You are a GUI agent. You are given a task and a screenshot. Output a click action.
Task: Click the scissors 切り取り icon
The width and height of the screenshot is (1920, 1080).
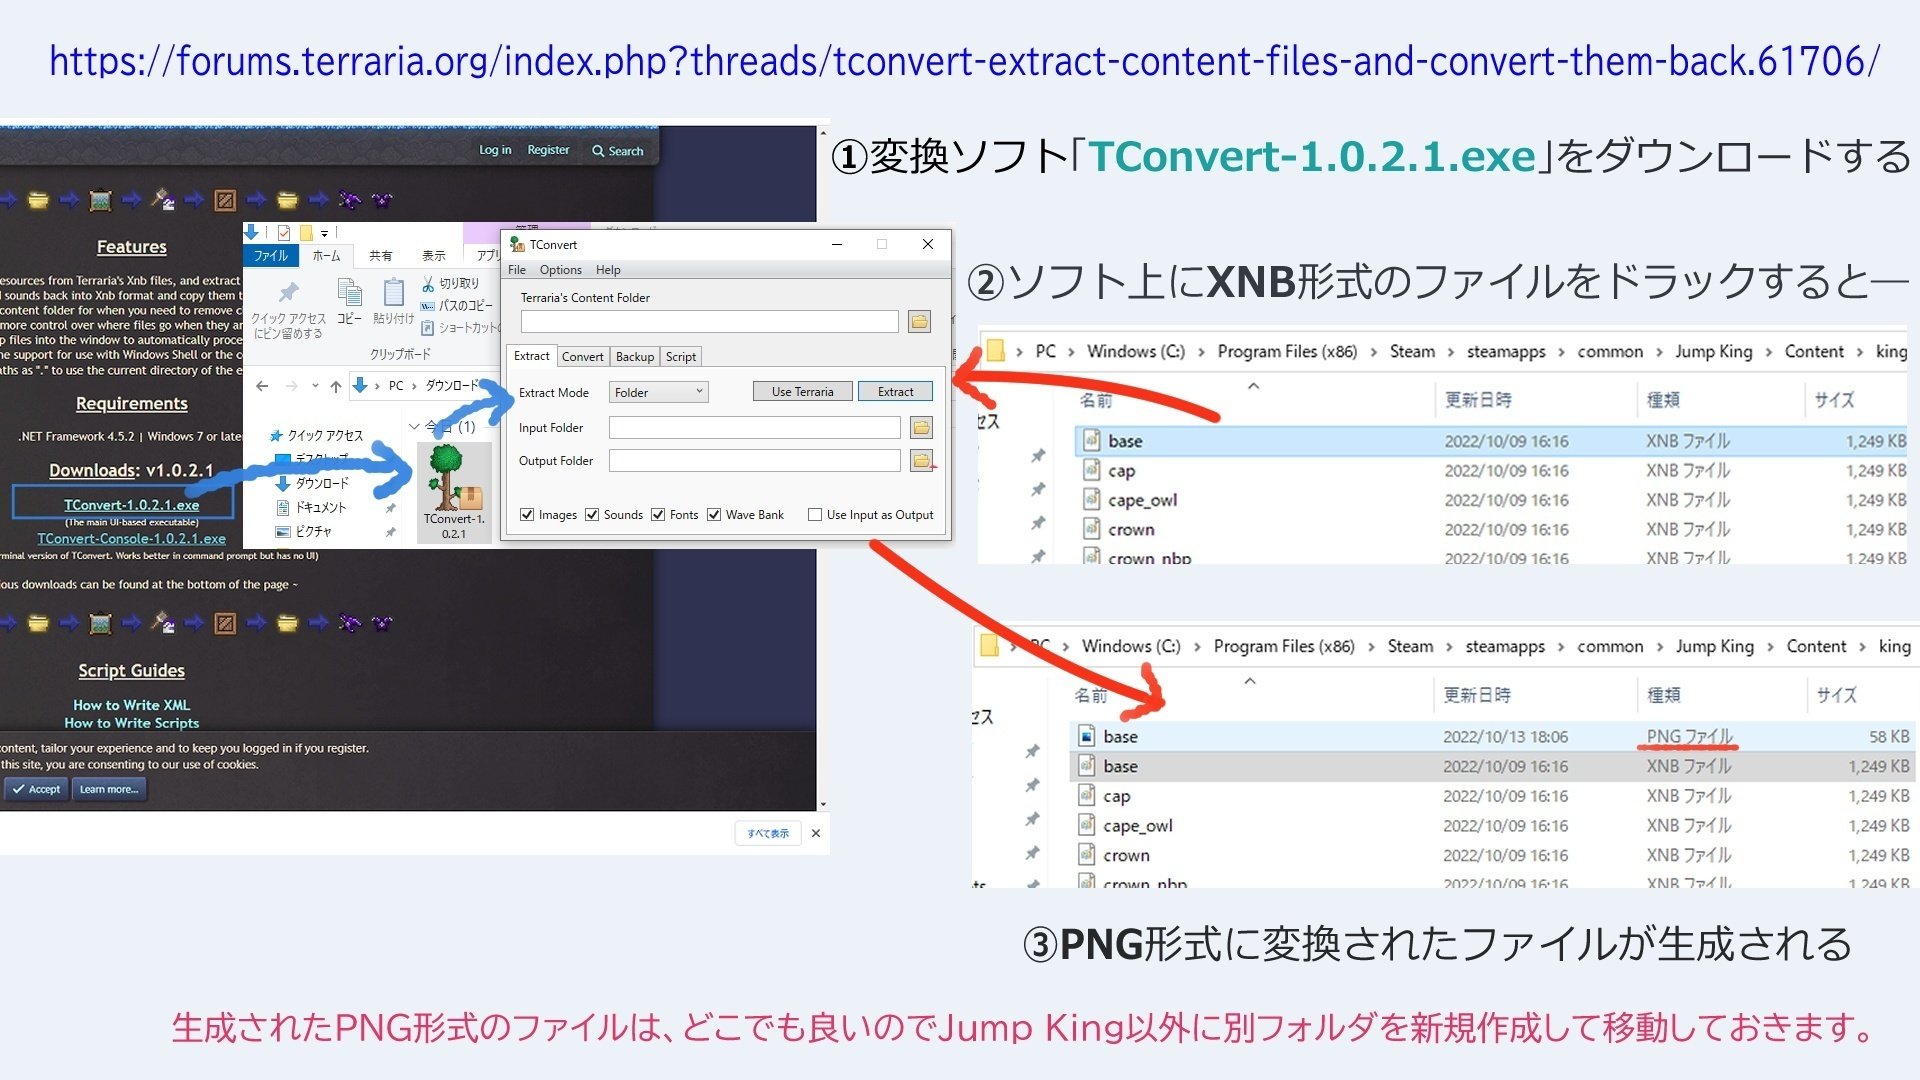pyautogui.click(x=428, y=284)
